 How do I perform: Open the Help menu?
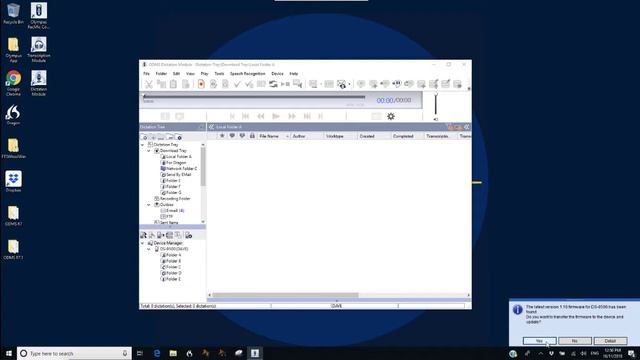(x=293, y=74)
